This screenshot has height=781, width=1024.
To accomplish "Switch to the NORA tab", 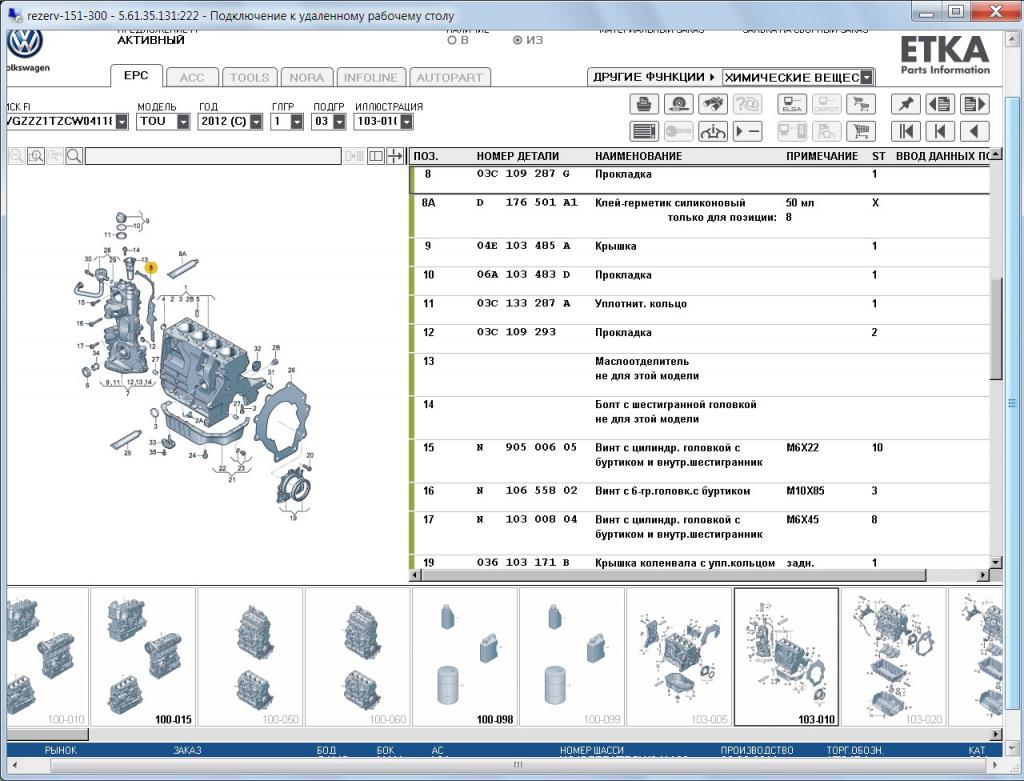I will tap(307, 78).
